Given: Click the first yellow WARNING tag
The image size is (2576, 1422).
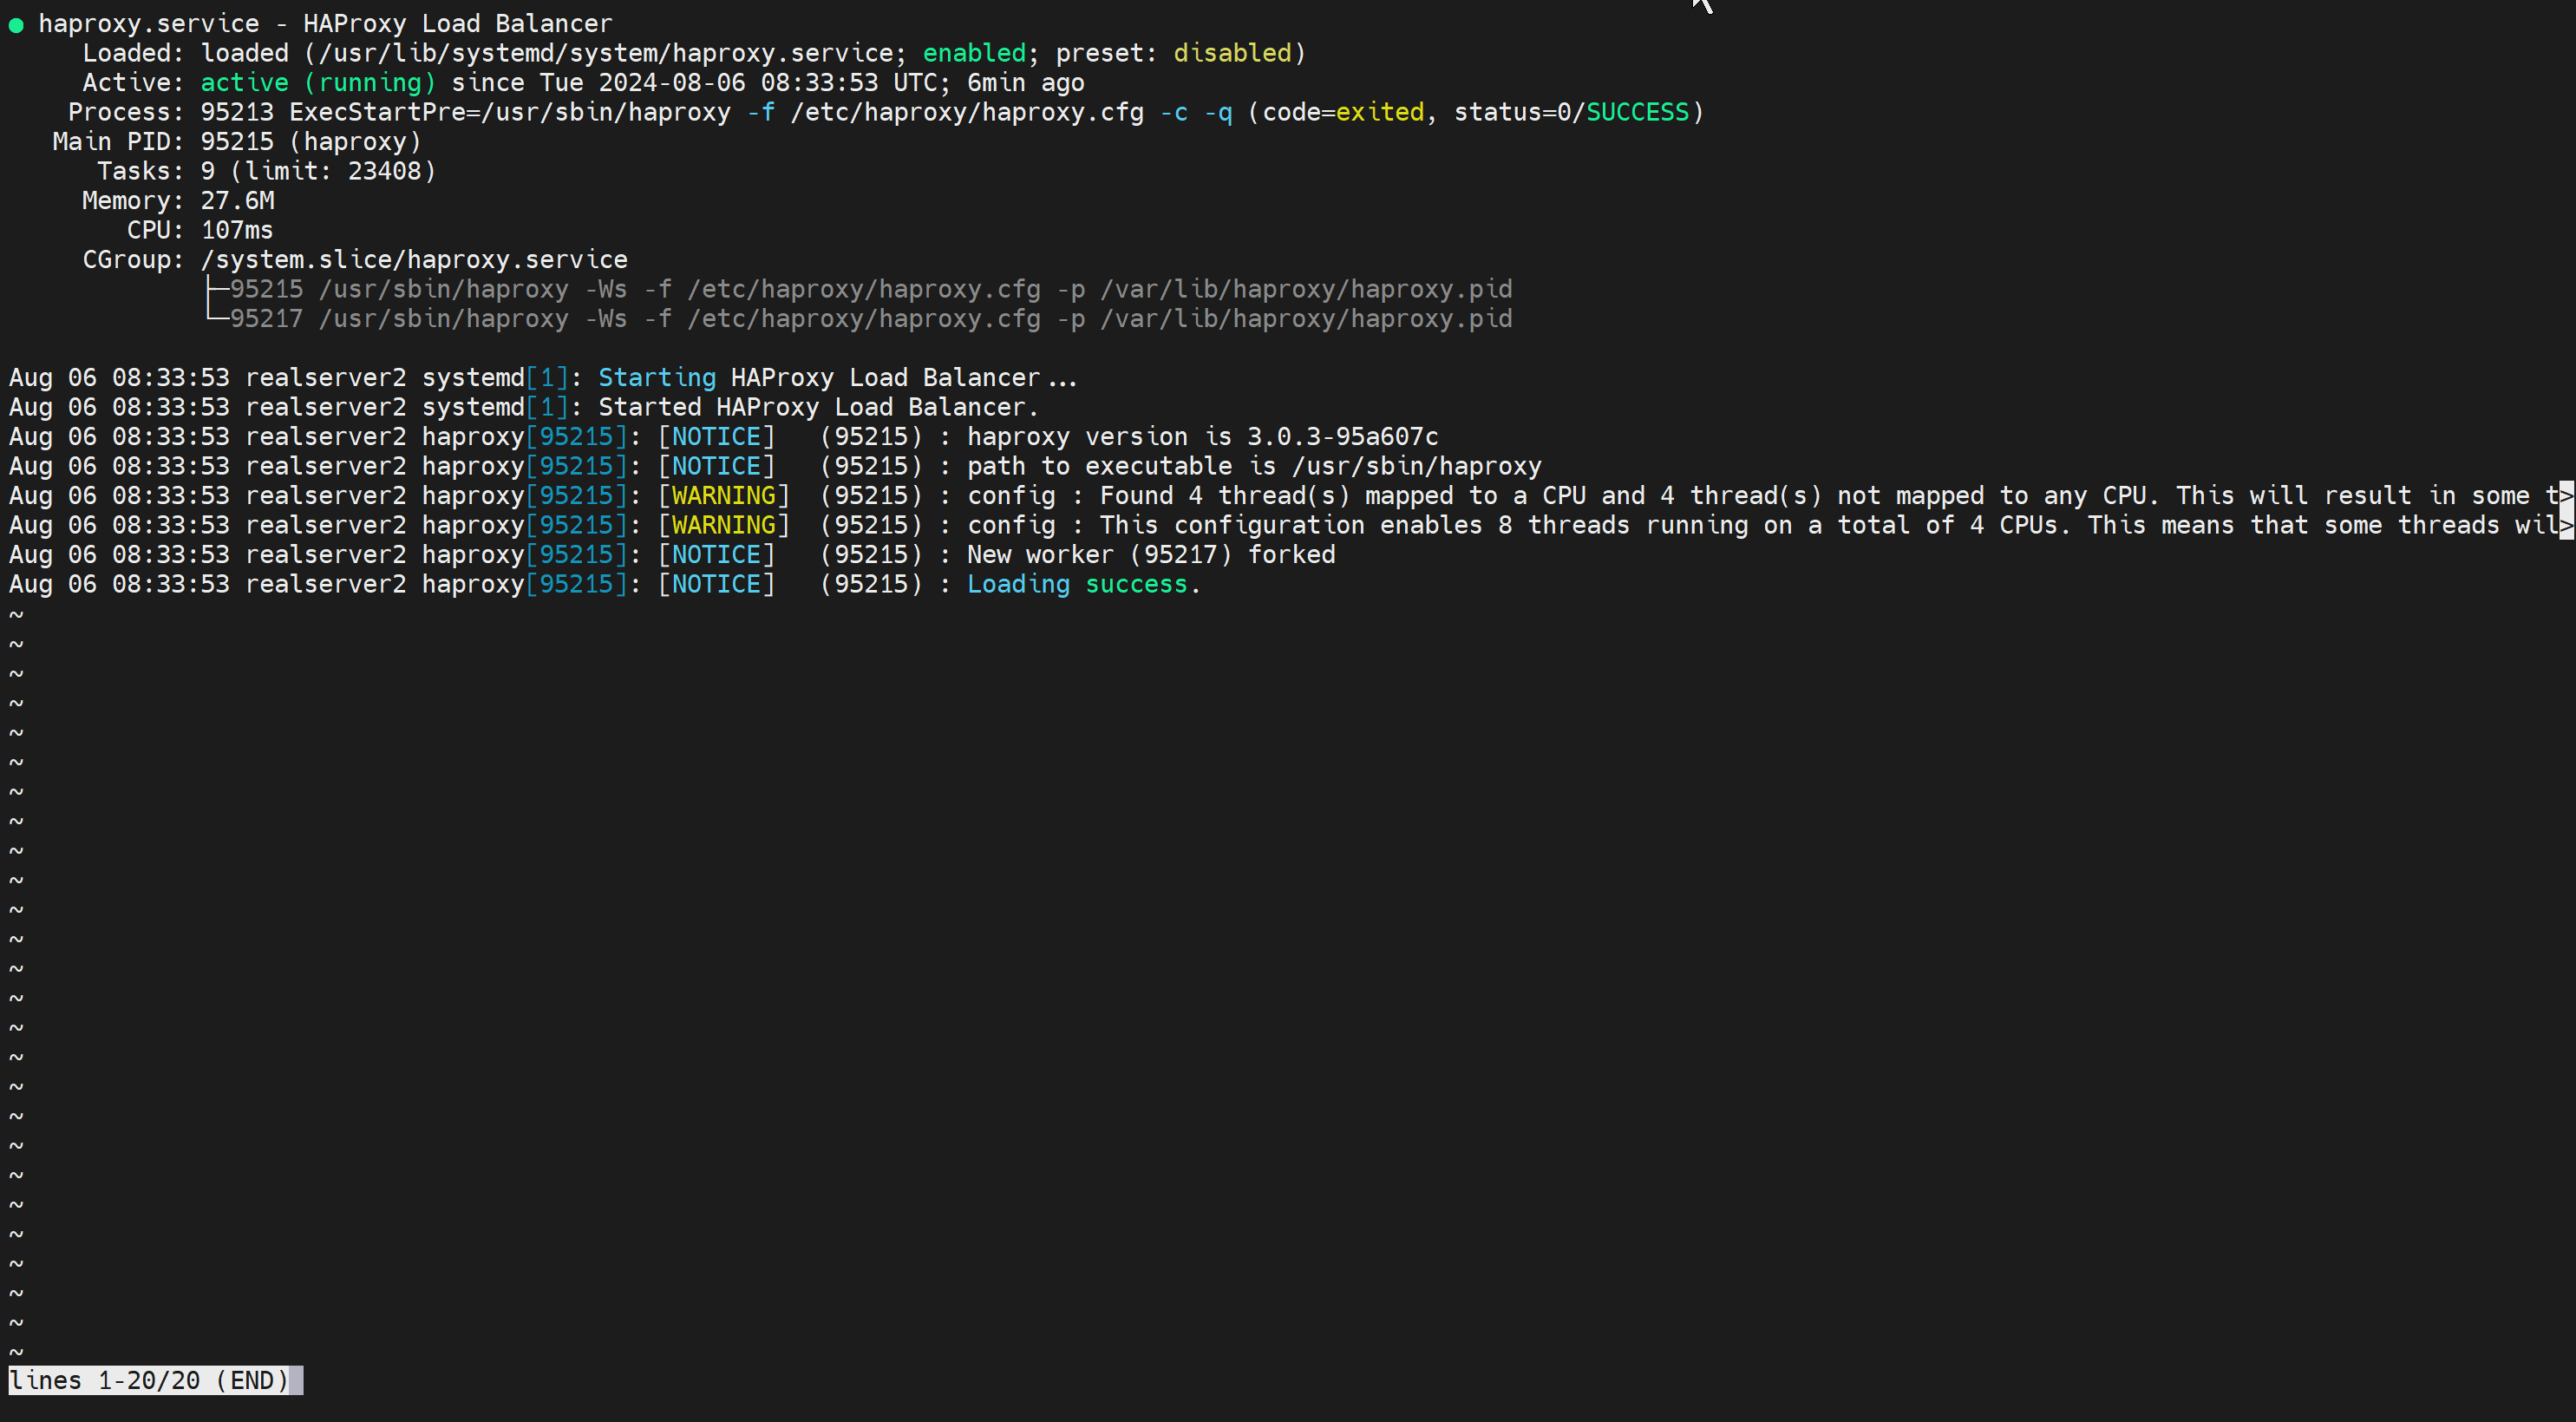Looking at the screenshot, I should point(723,496).
